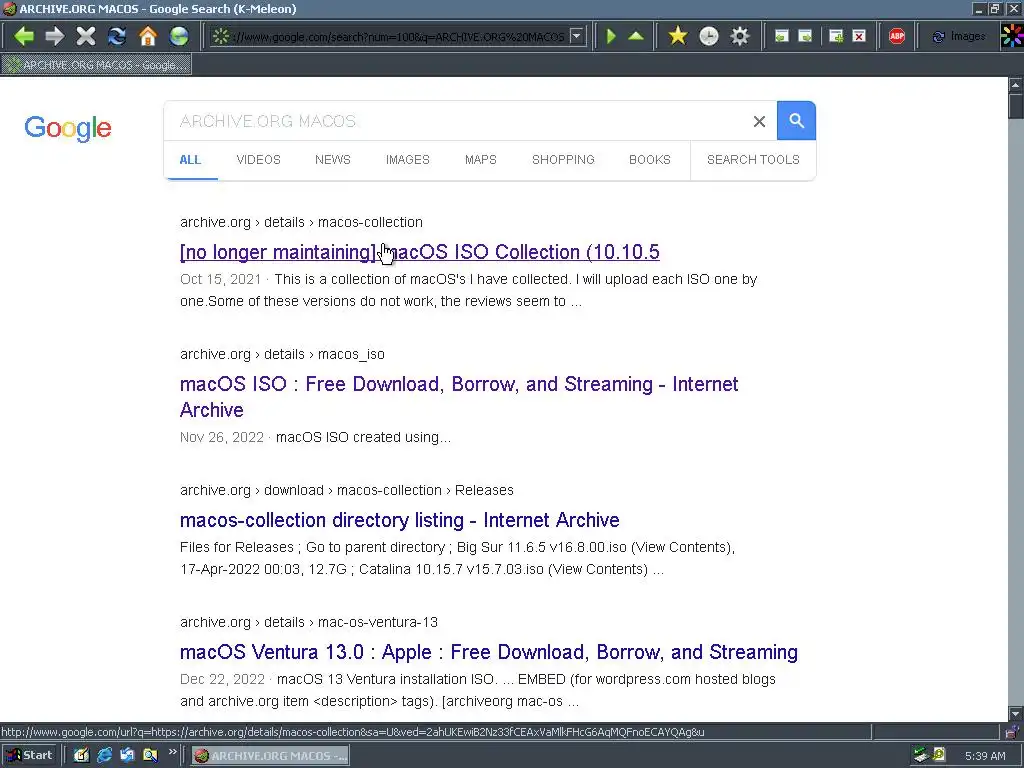
Task: Click the blue magnifier search button
Action: 796,120
